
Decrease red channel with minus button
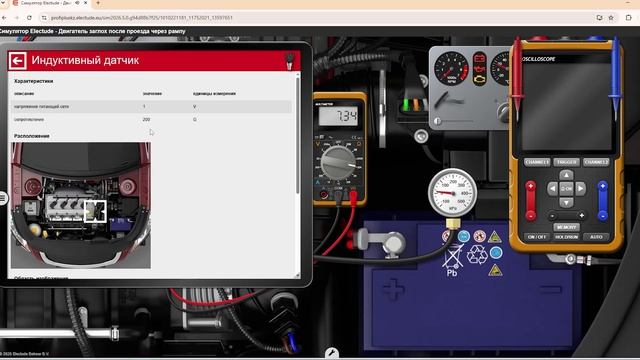pos(530,215)
